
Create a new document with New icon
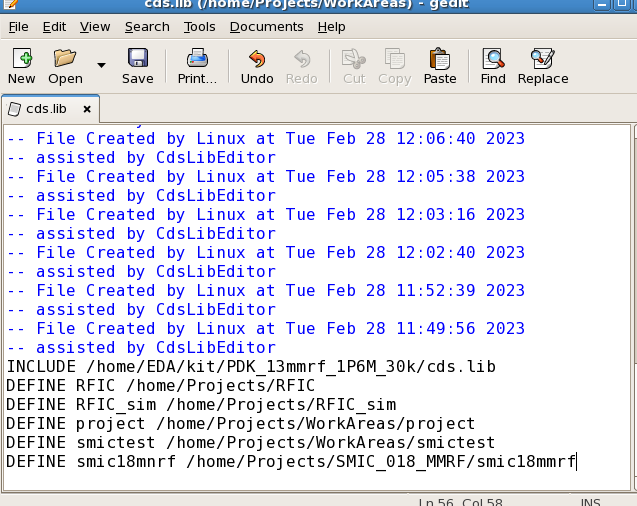[21, 66]
